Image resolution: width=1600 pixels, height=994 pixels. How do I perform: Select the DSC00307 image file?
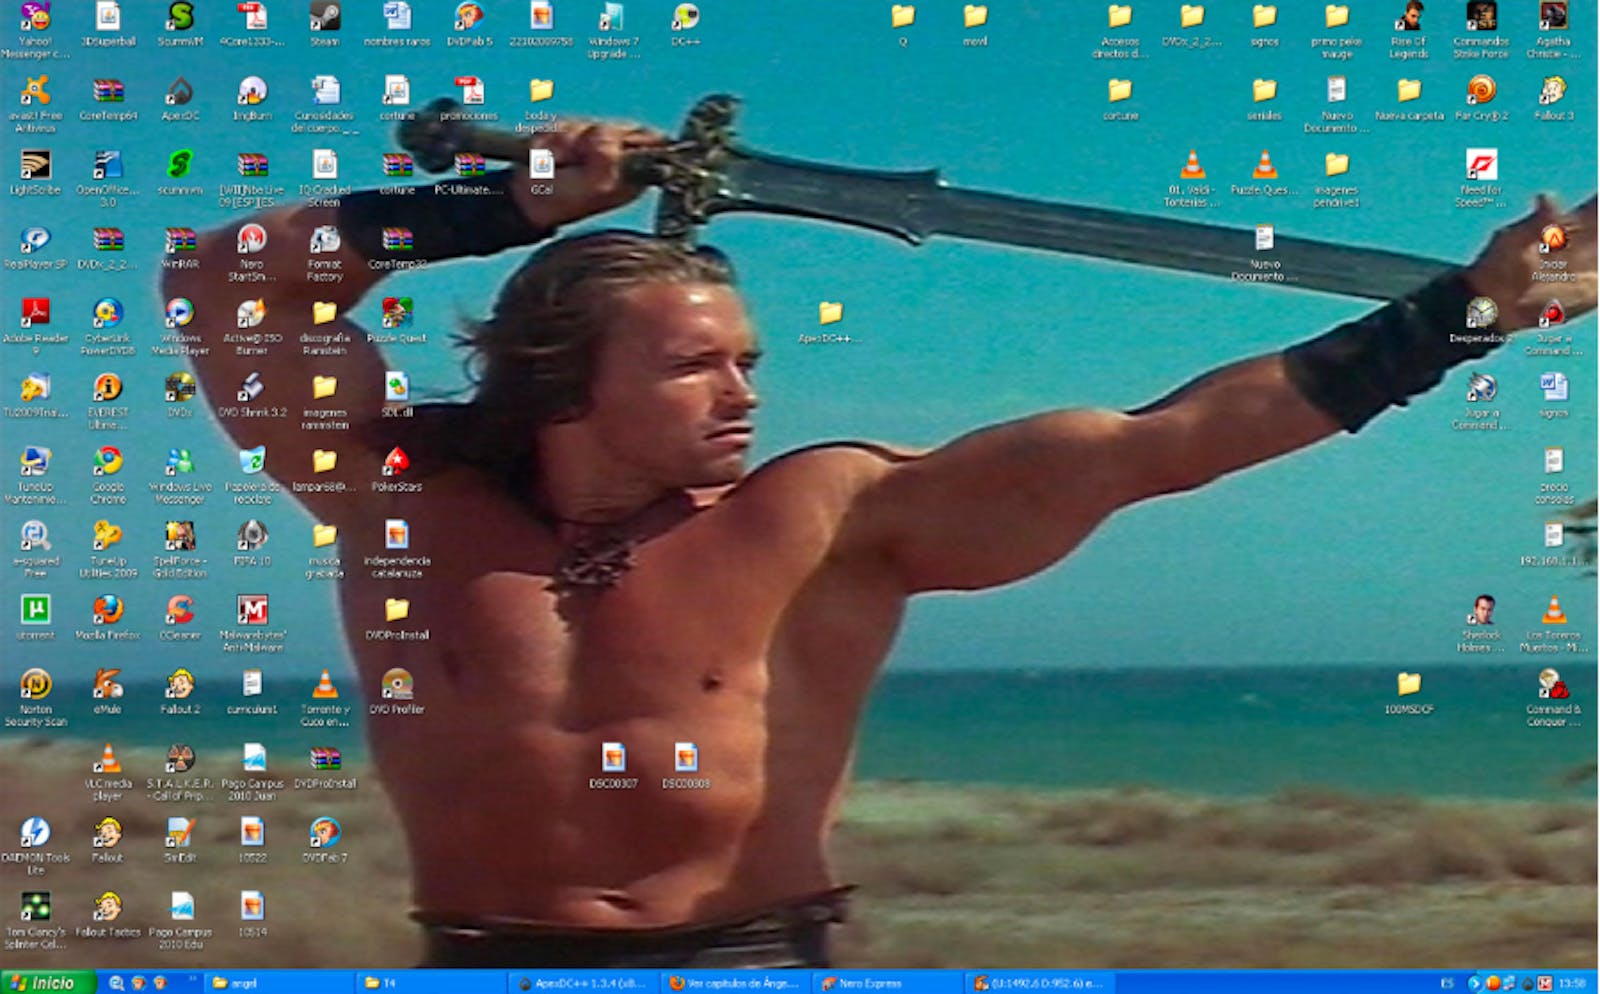coord(613,759)
